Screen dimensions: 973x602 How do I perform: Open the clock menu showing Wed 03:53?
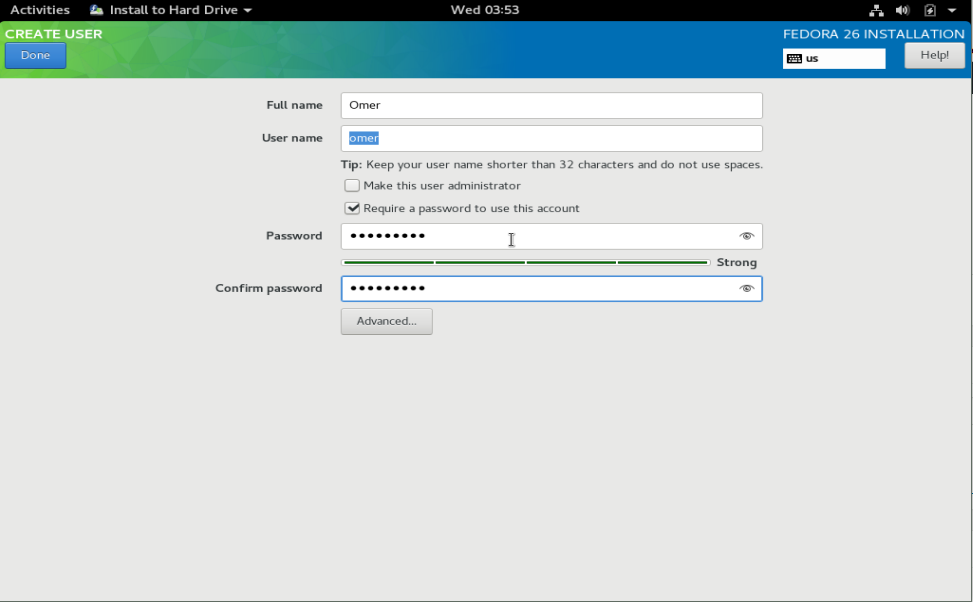coord(485,10)
